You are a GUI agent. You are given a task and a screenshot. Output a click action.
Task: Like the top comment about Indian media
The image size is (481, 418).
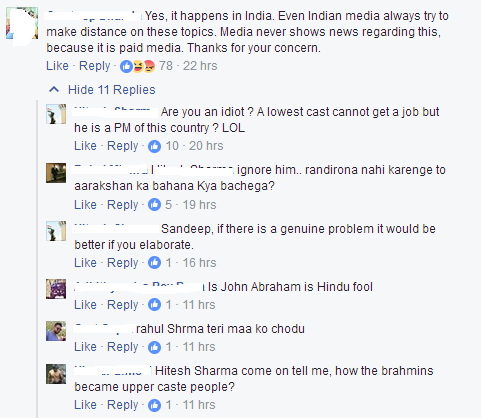57,66
